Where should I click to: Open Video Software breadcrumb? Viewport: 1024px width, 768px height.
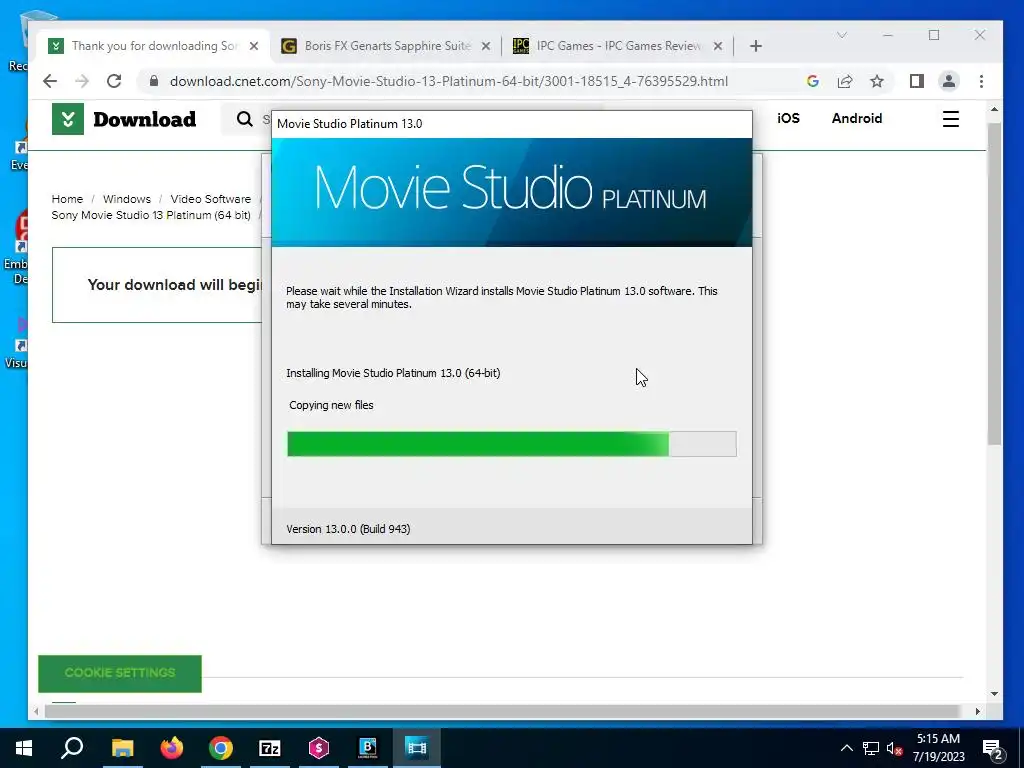[210, 199]
